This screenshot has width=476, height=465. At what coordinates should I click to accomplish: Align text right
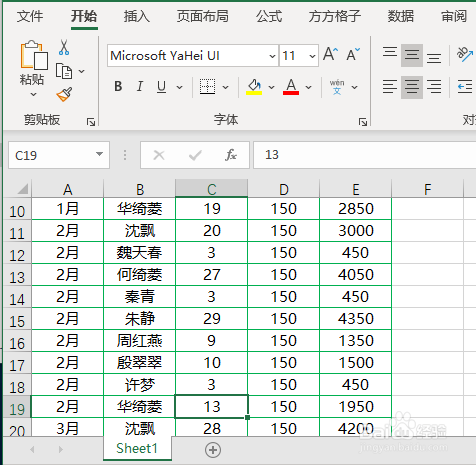click(x=434, y=87)
